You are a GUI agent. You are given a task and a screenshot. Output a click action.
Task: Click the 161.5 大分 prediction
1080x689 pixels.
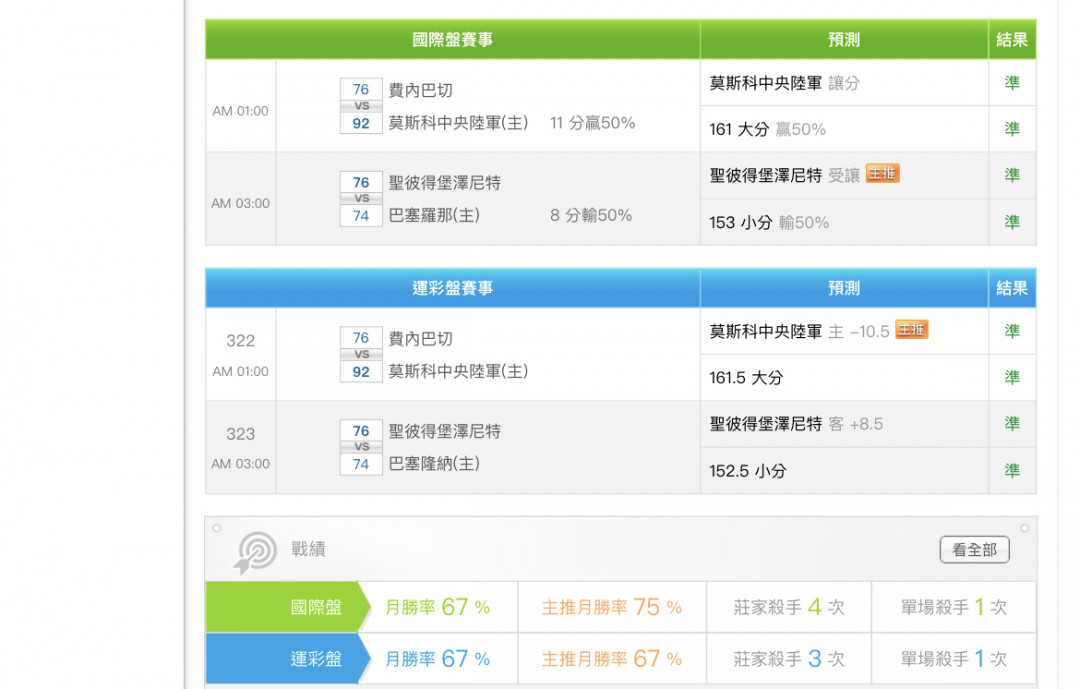pos(746,378)
